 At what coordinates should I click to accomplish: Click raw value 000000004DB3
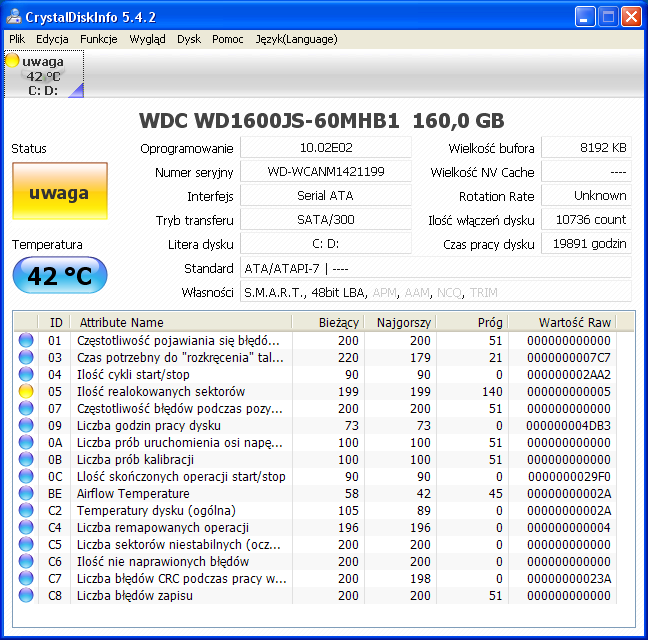568,426
